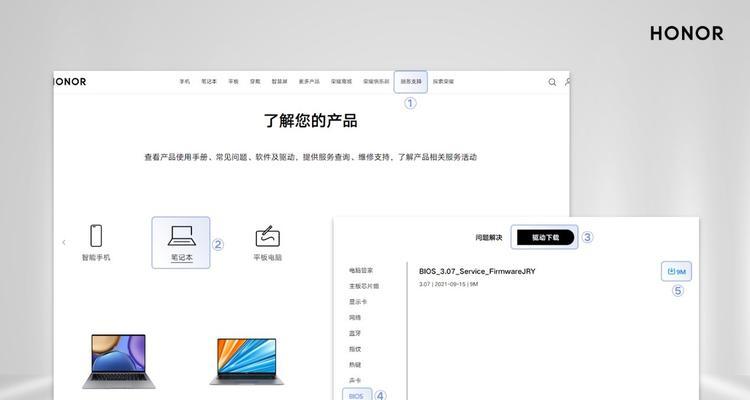Select 电脑管家 in driver category list

361,270
